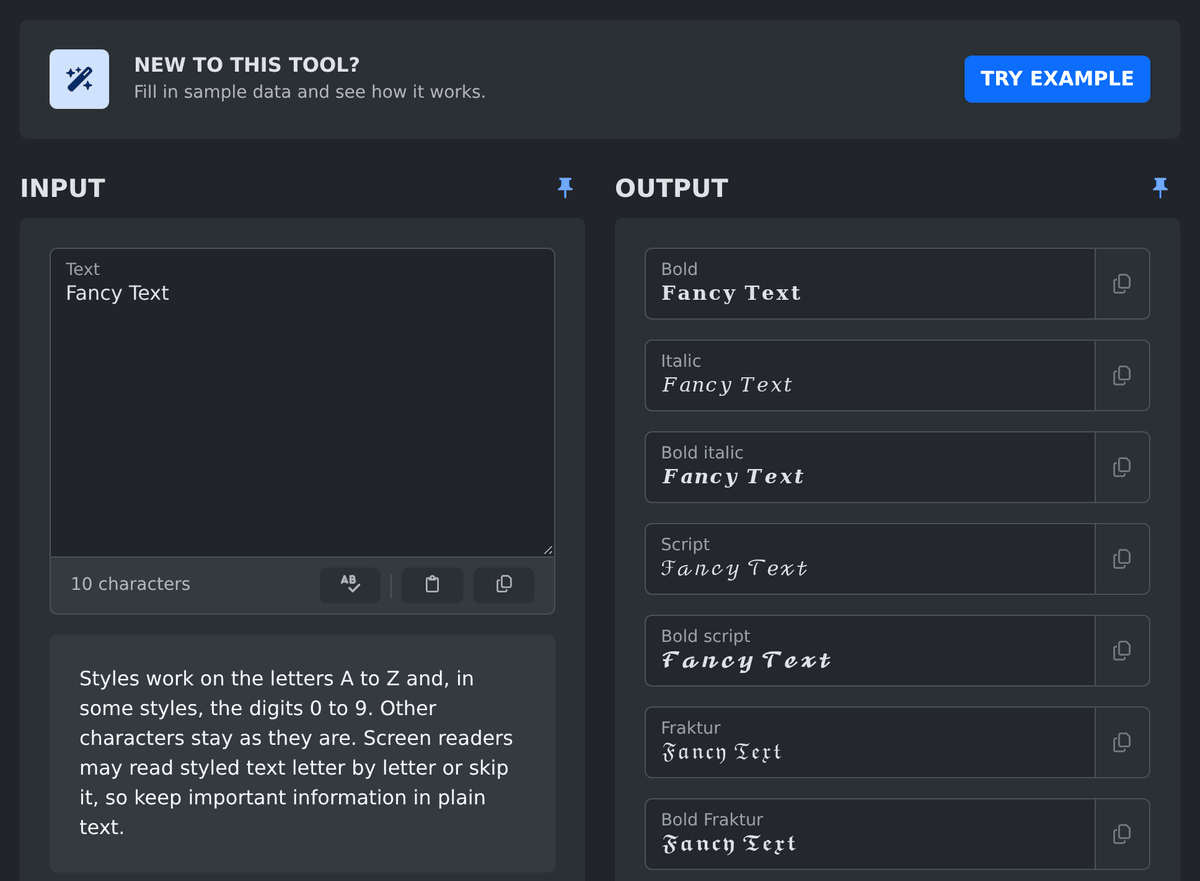Click the Bold Fraktur output field
The width and height of the screenshot is (1200, 881).
[870, 834]
